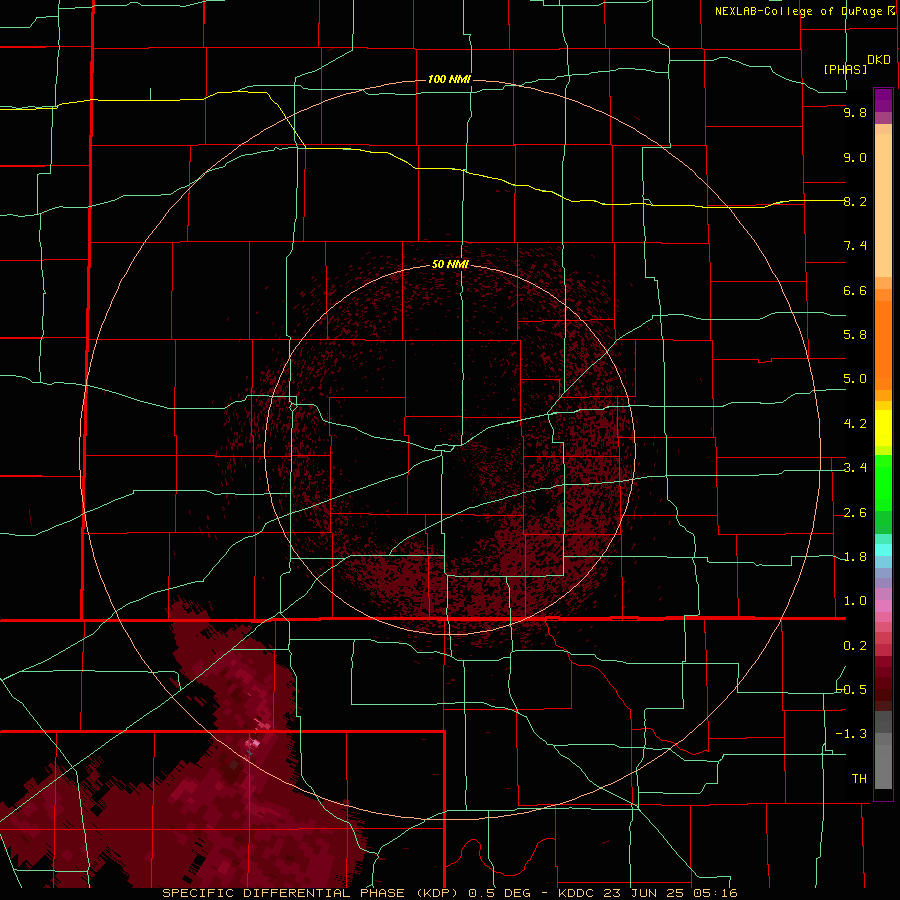900x900 pixels.
Task: Click the 3.4 scale value
Action: (x=855, y=468)
